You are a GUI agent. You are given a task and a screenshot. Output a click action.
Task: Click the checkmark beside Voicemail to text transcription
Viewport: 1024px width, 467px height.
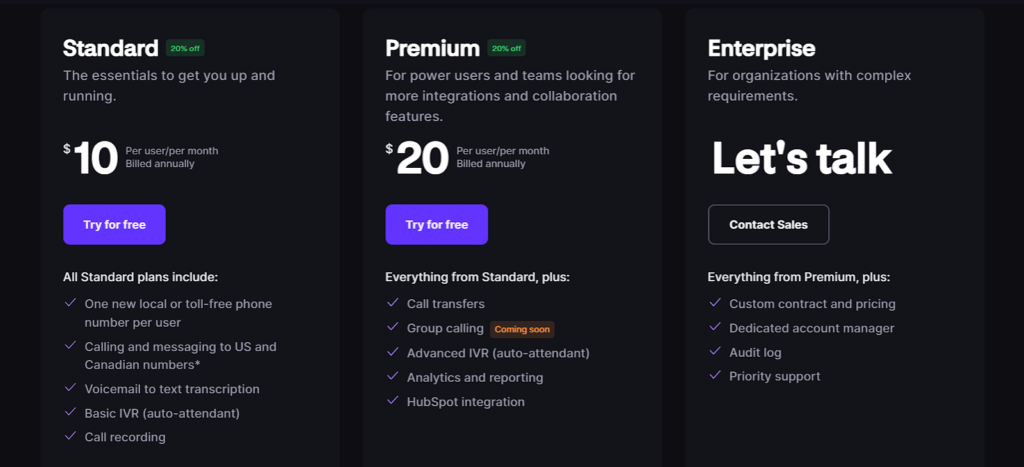(71, 387)
